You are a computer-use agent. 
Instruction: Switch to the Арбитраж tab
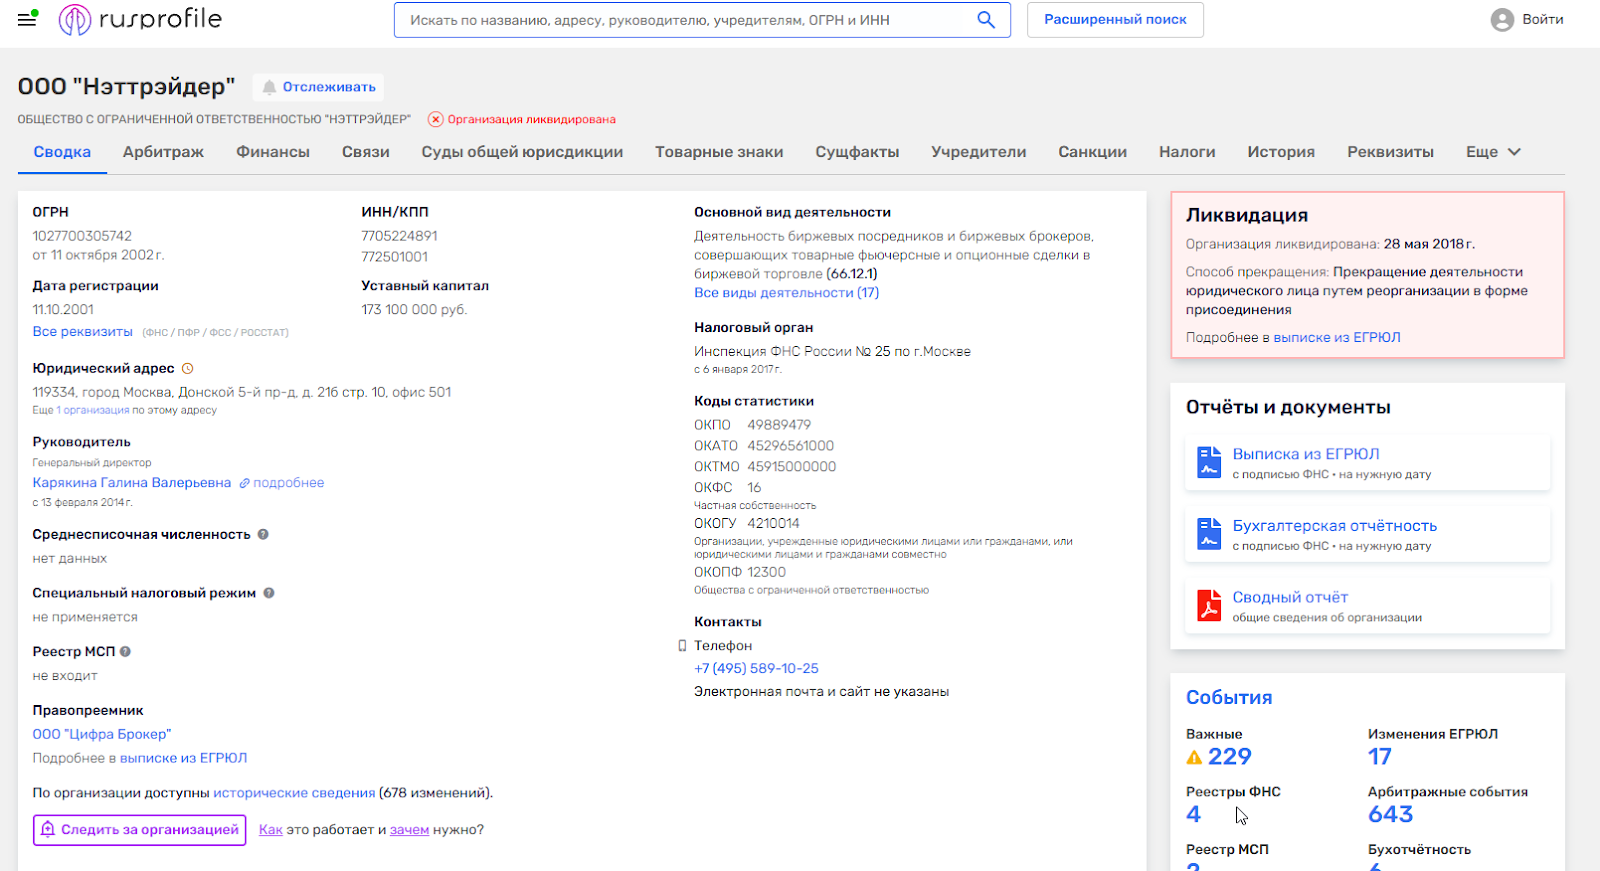pyautogui.click(x=163, y=152)
